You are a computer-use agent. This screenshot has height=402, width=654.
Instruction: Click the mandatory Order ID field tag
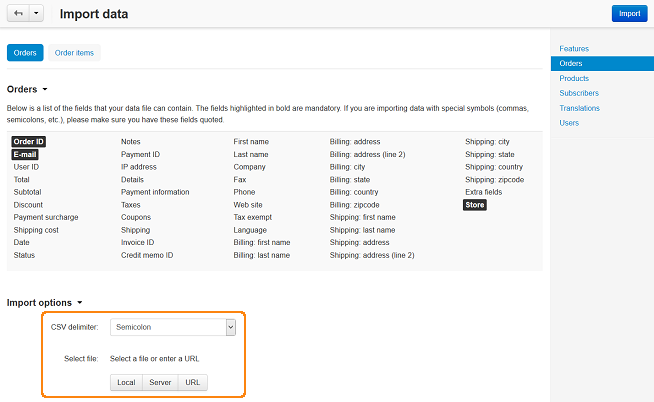point(28,142)
